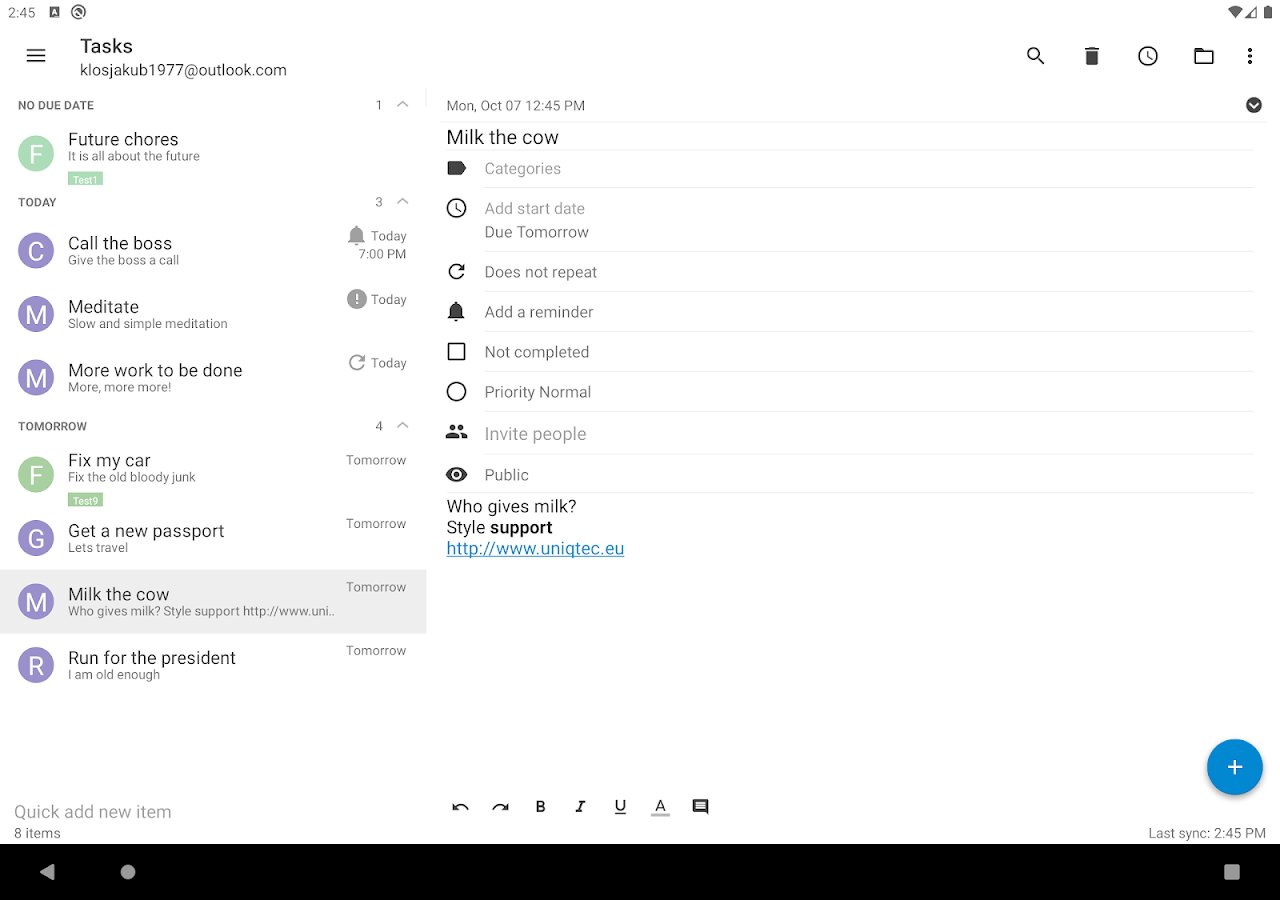This screenshot has height=900, width=1280.
Task: Click the Last sync status text
Action: pyautogui.click(x=1207, y=833)
